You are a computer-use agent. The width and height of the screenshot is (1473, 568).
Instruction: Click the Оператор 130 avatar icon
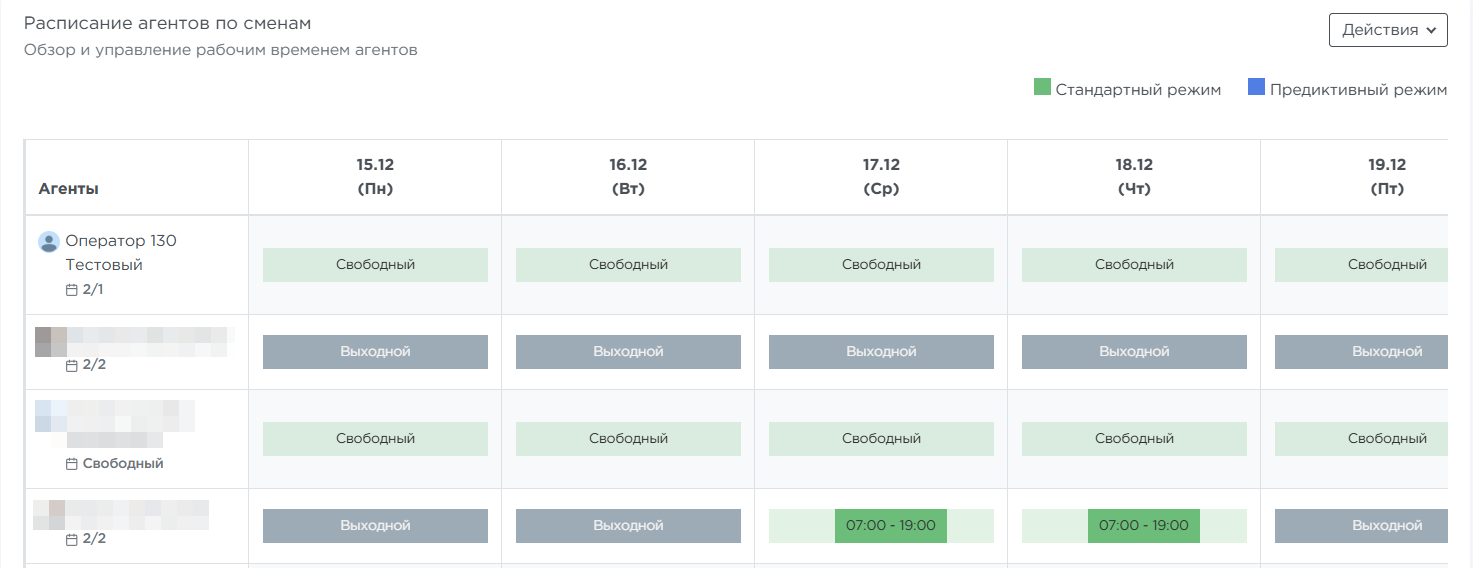click(49, 242)
